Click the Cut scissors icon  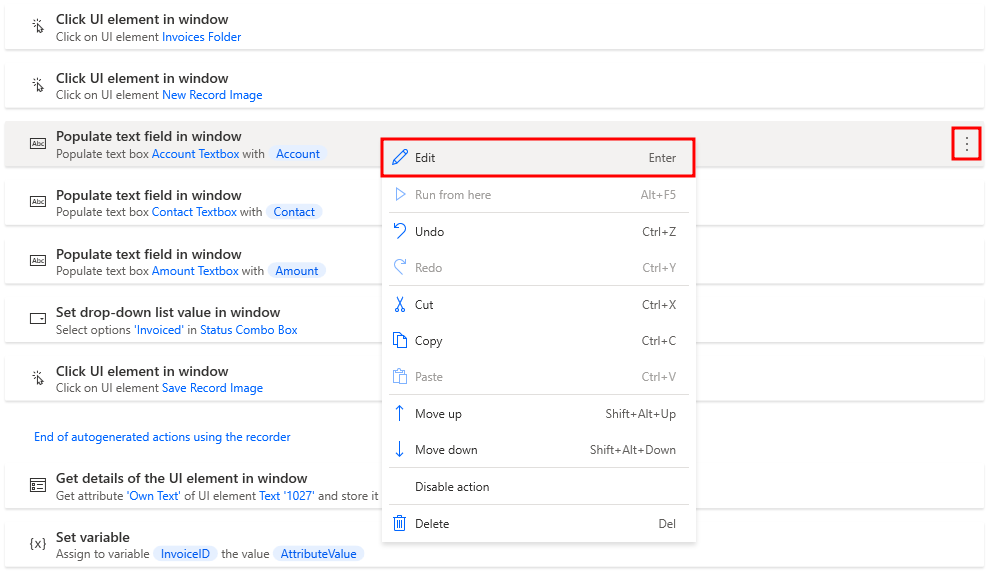click(x=400, y=305)
